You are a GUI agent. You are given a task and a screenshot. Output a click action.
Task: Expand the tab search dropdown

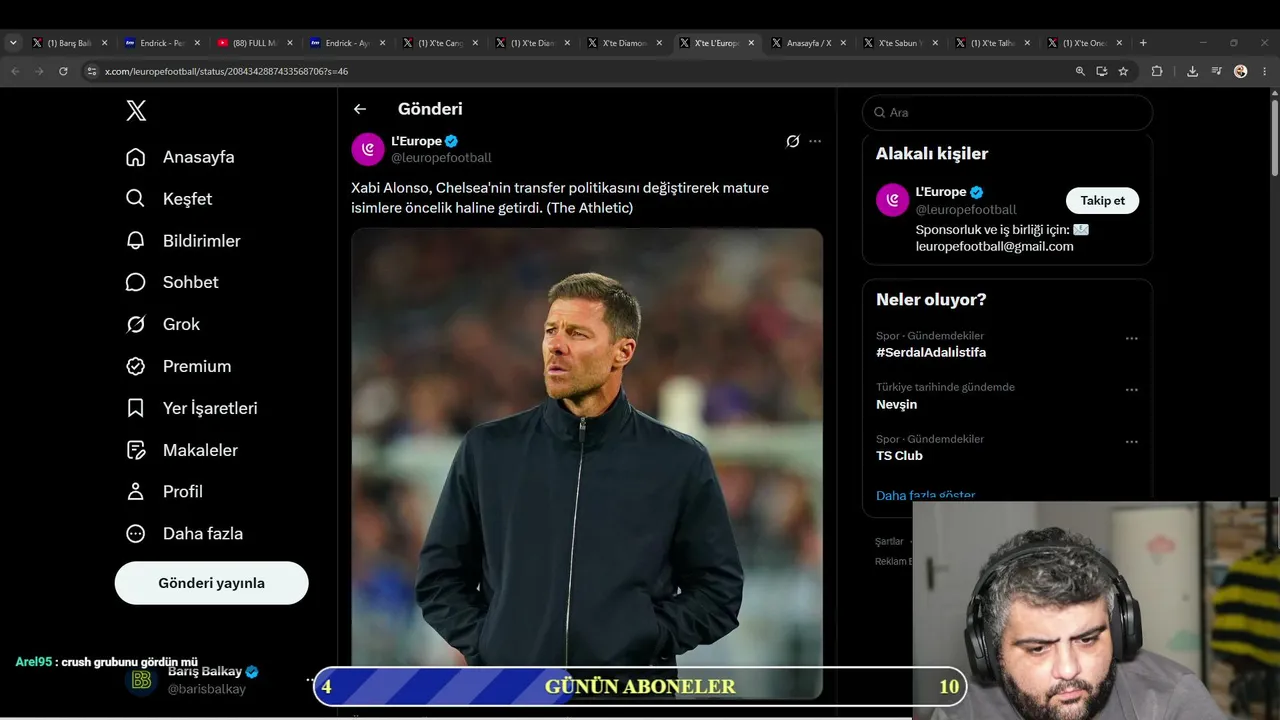click(13, 43)
